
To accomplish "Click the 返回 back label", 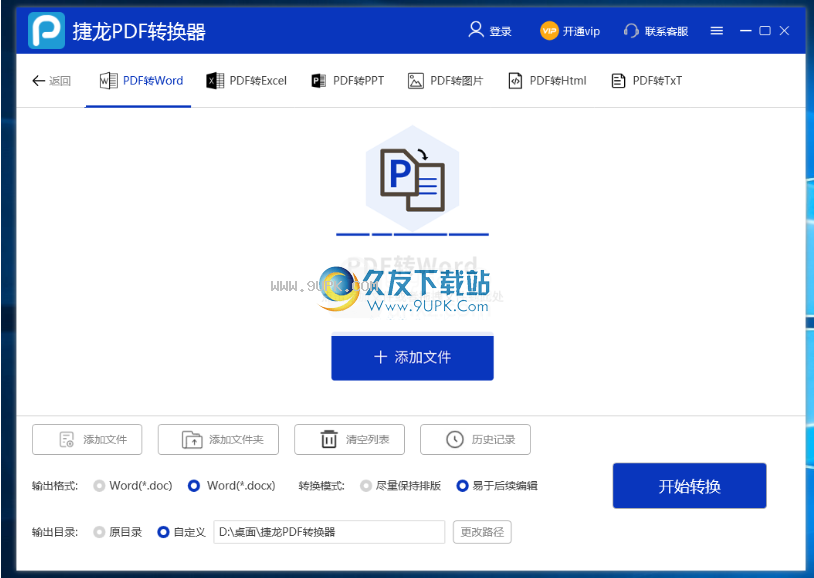I will coord(60,81).
